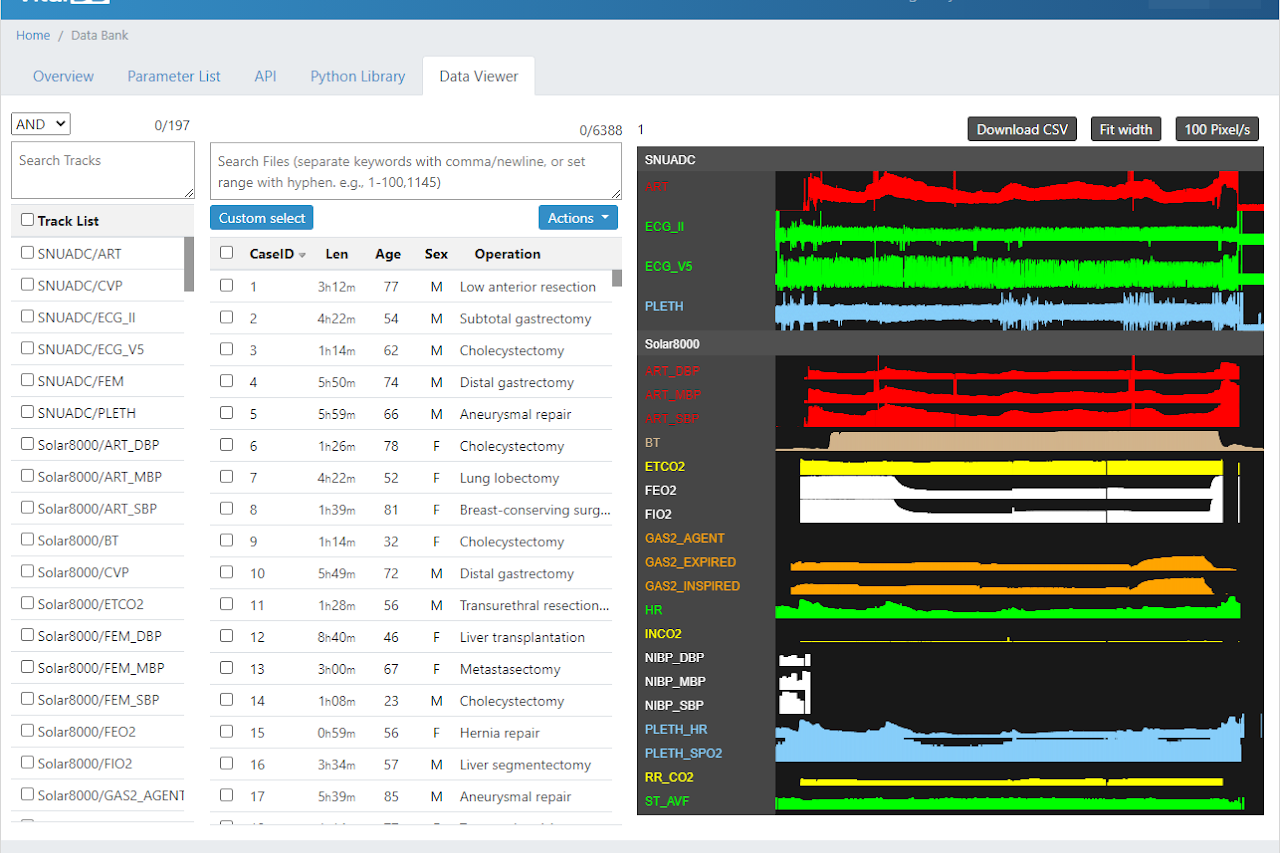Click the ECG_V5 waveform label

(x=668, y=267)
